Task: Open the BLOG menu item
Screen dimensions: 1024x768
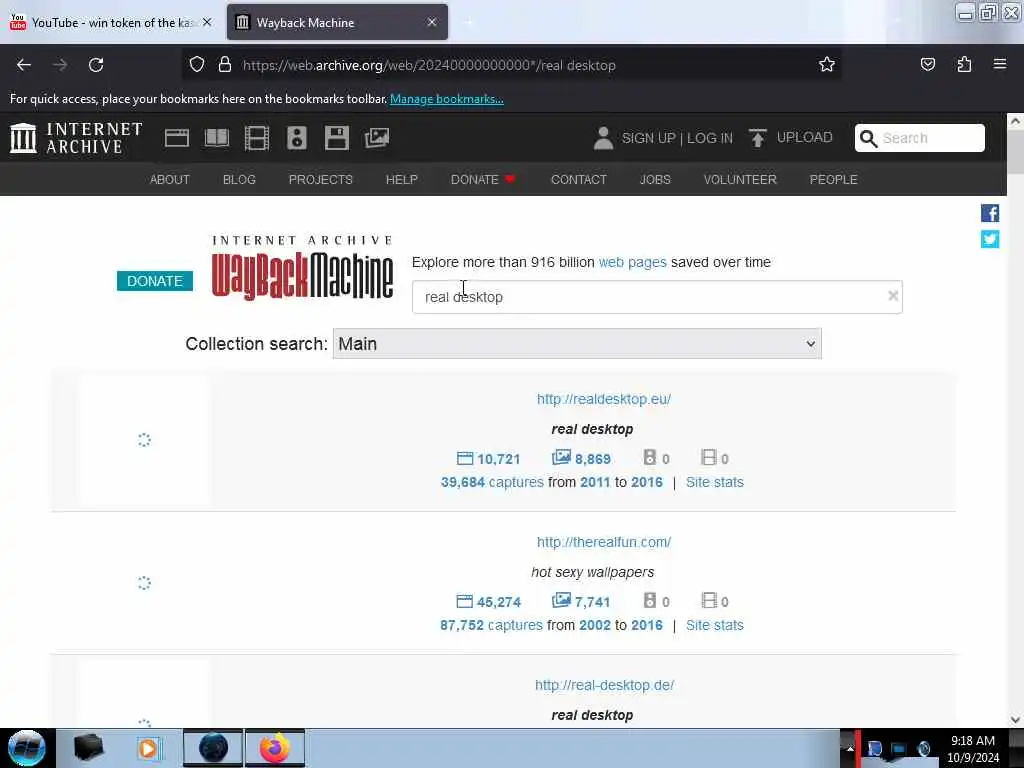Action: [239, 180]
